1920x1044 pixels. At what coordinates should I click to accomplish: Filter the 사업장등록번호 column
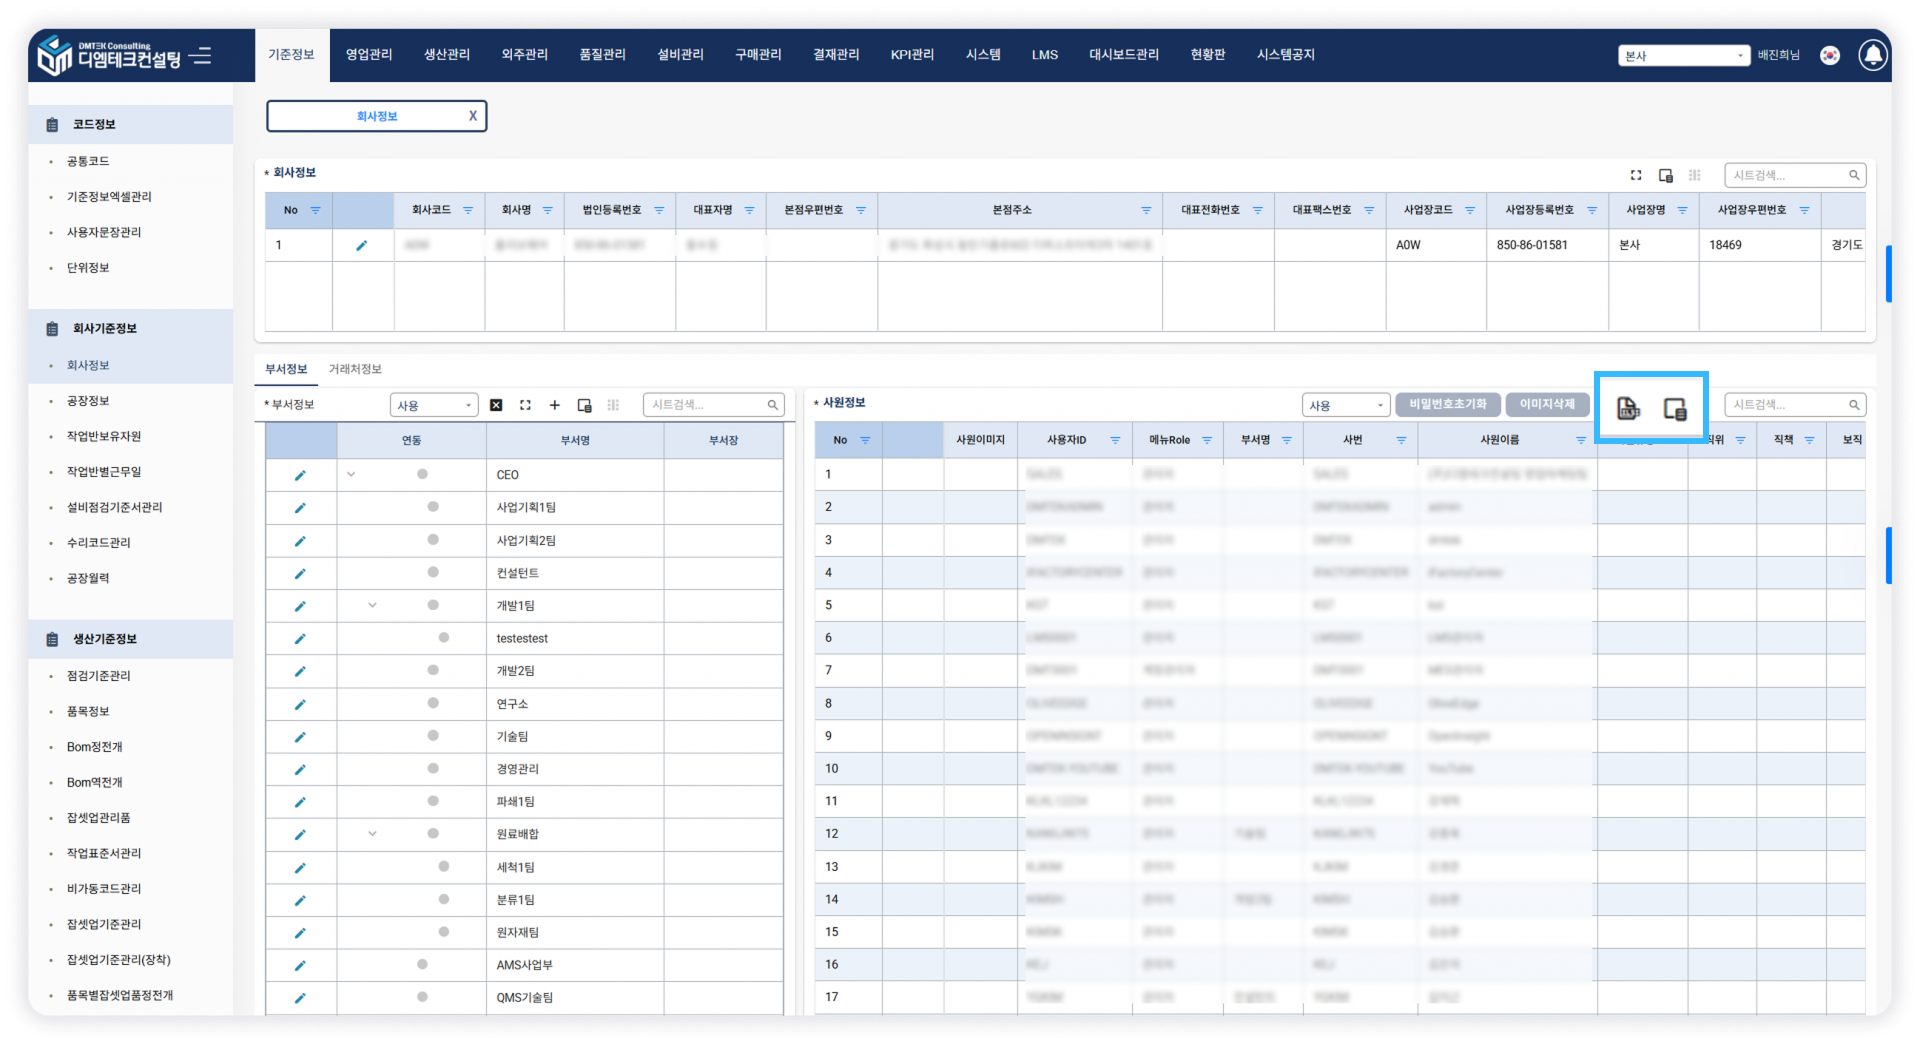click(1592, 210)
